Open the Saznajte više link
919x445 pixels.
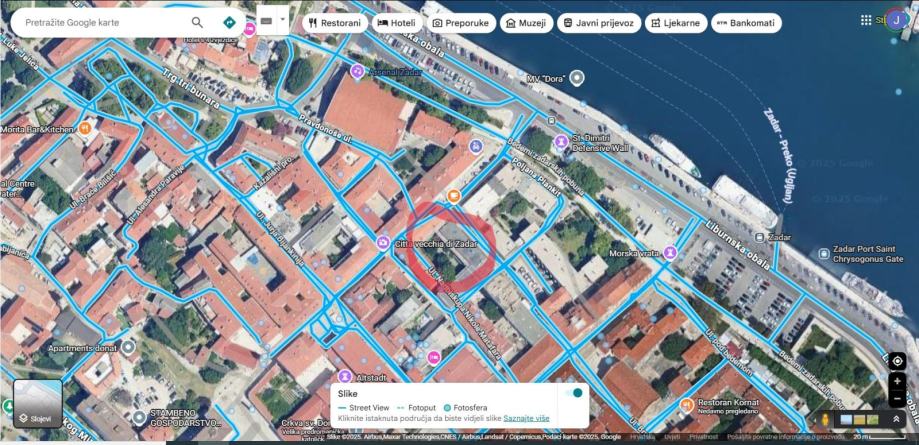click(528, 419)
